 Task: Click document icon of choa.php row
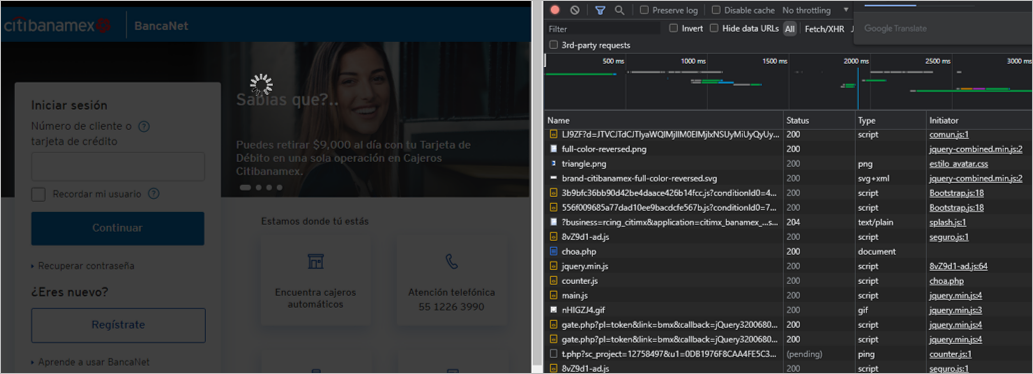point(553,252)
